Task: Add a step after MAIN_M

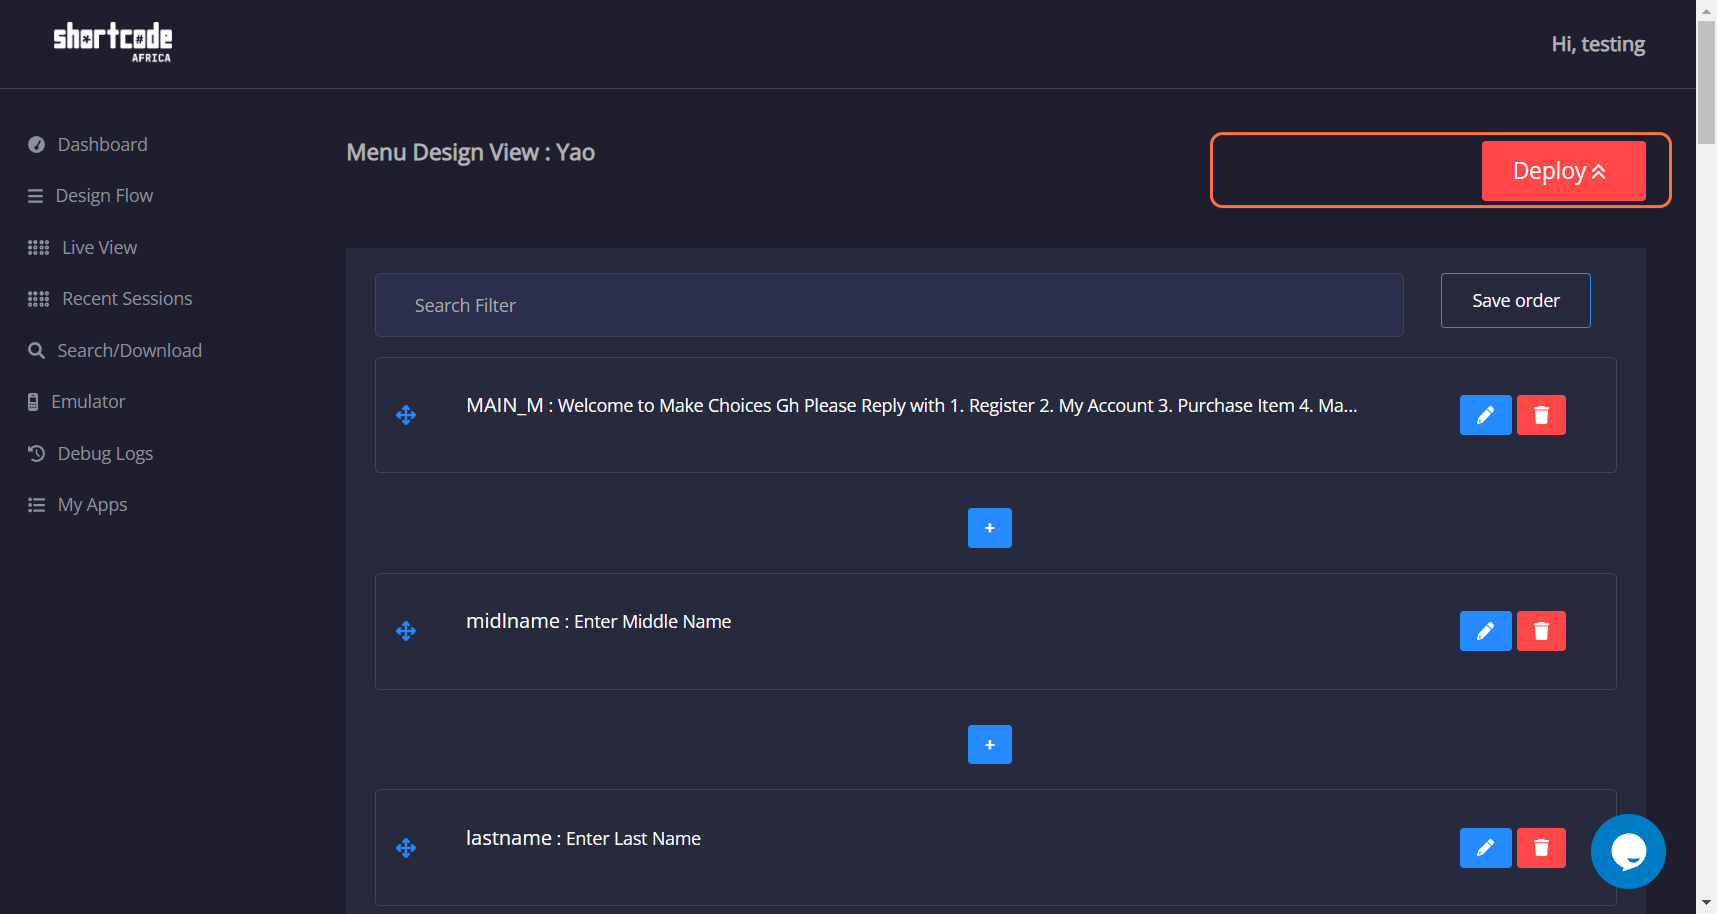Action: click(989, 528)
